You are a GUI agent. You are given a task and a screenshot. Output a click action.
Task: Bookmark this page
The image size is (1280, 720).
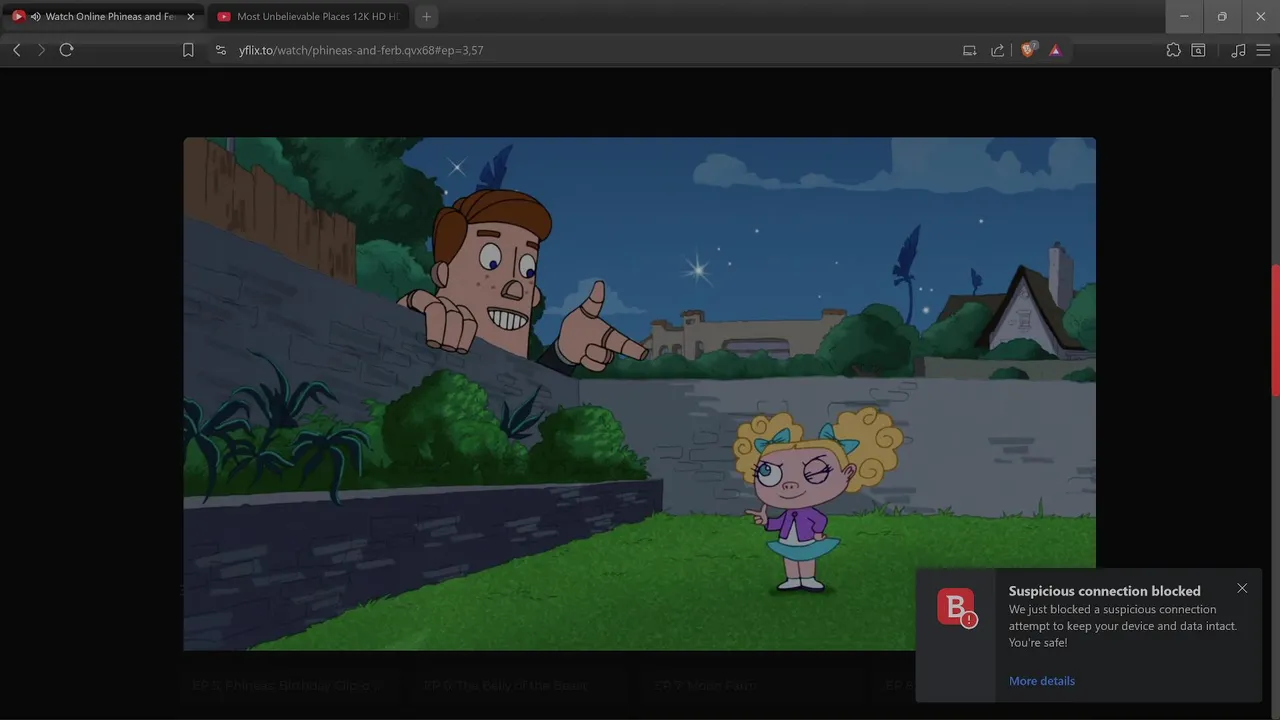click(x=188, y=50)
